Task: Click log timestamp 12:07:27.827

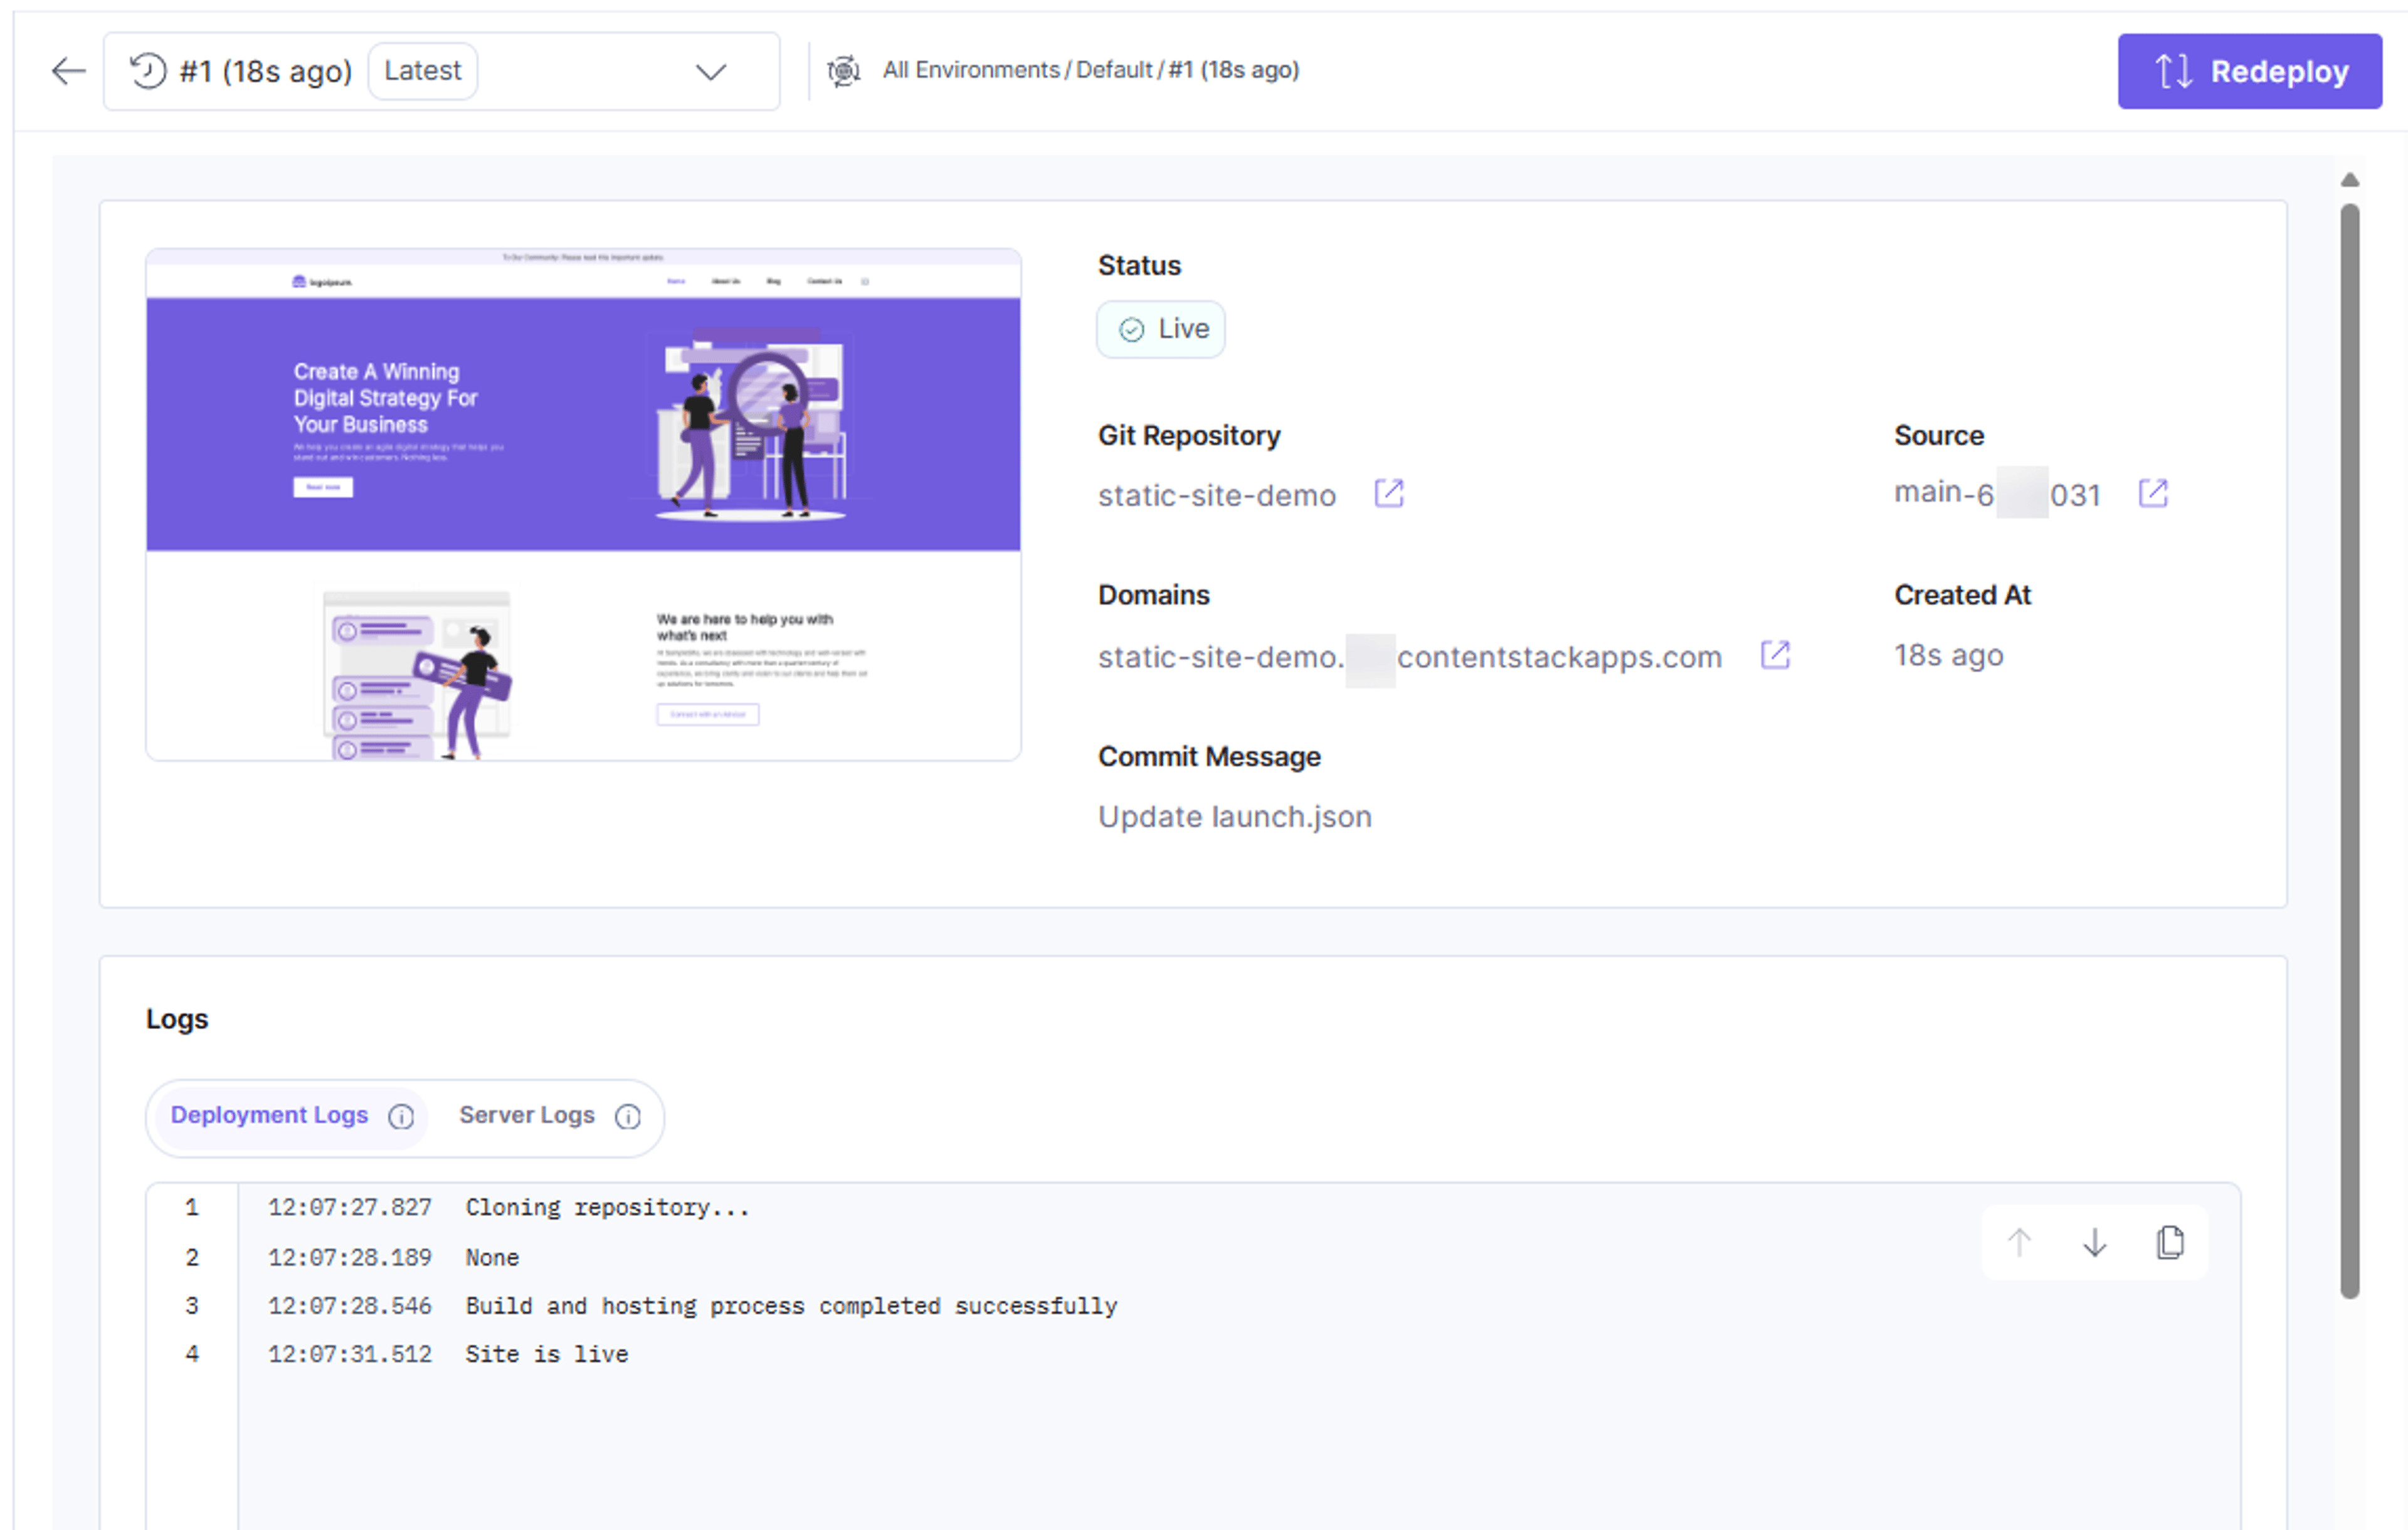Action: 350,1207
